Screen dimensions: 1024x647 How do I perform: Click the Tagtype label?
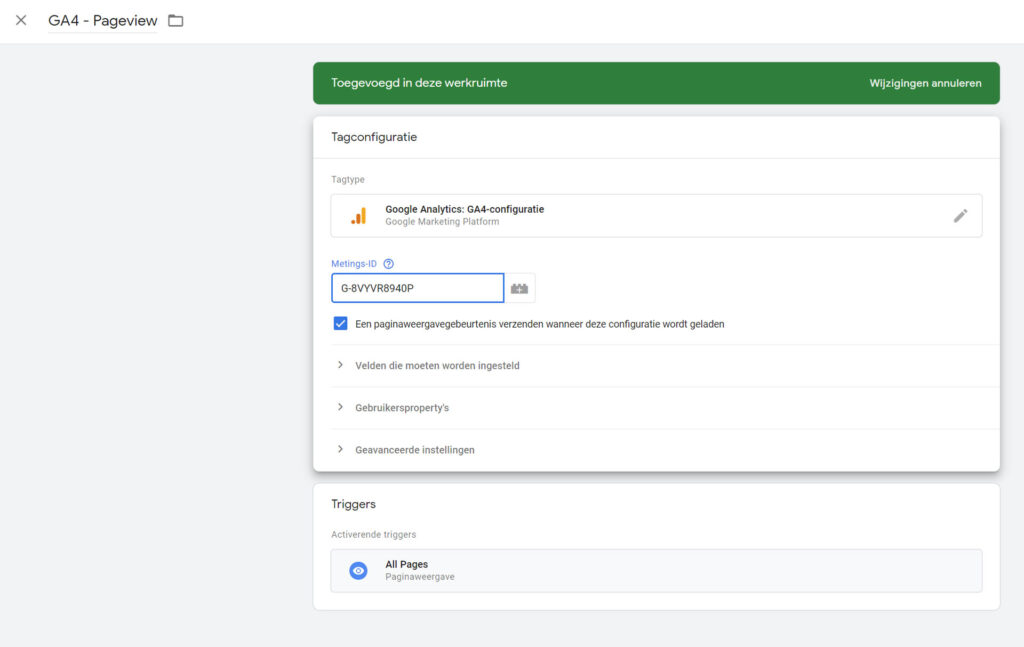coord(348,180)
